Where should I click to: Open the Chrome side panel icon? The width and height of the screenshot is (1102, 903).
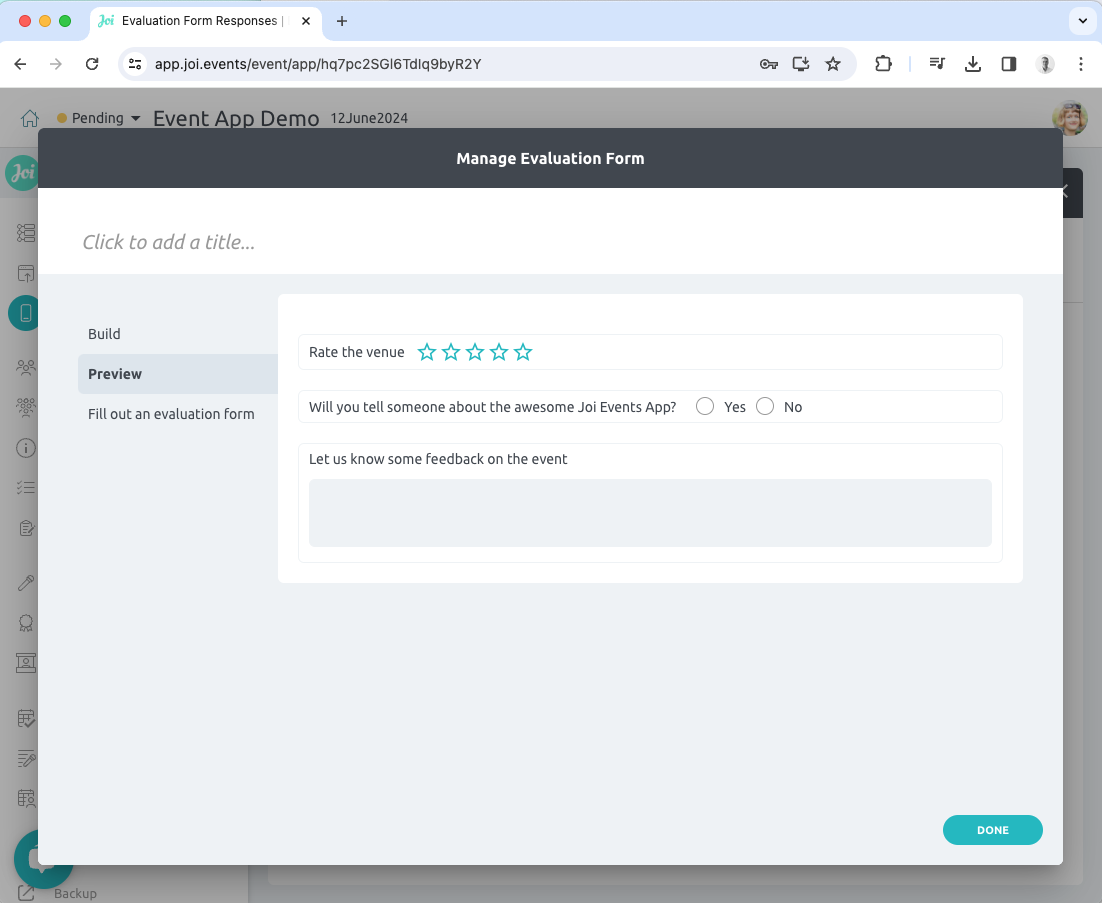point(1009,64)
